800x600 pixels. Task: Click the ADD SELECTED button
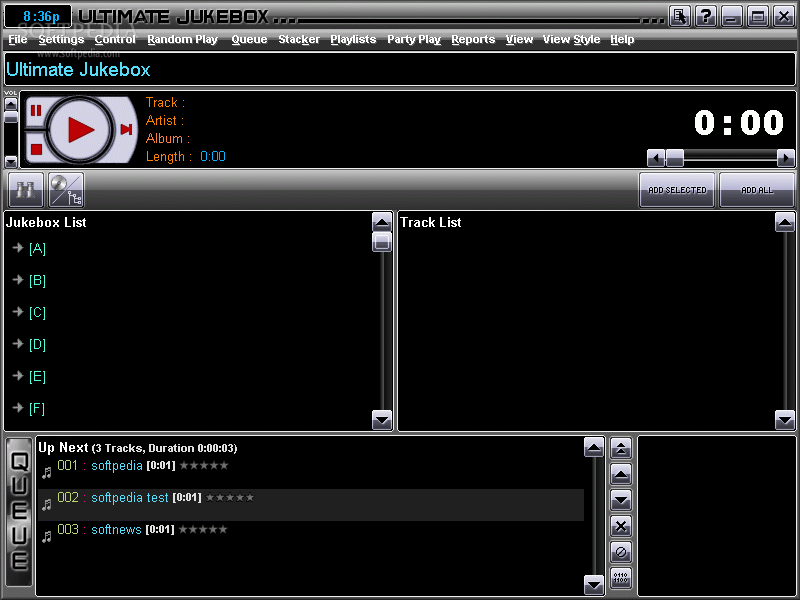click(677, 190)
